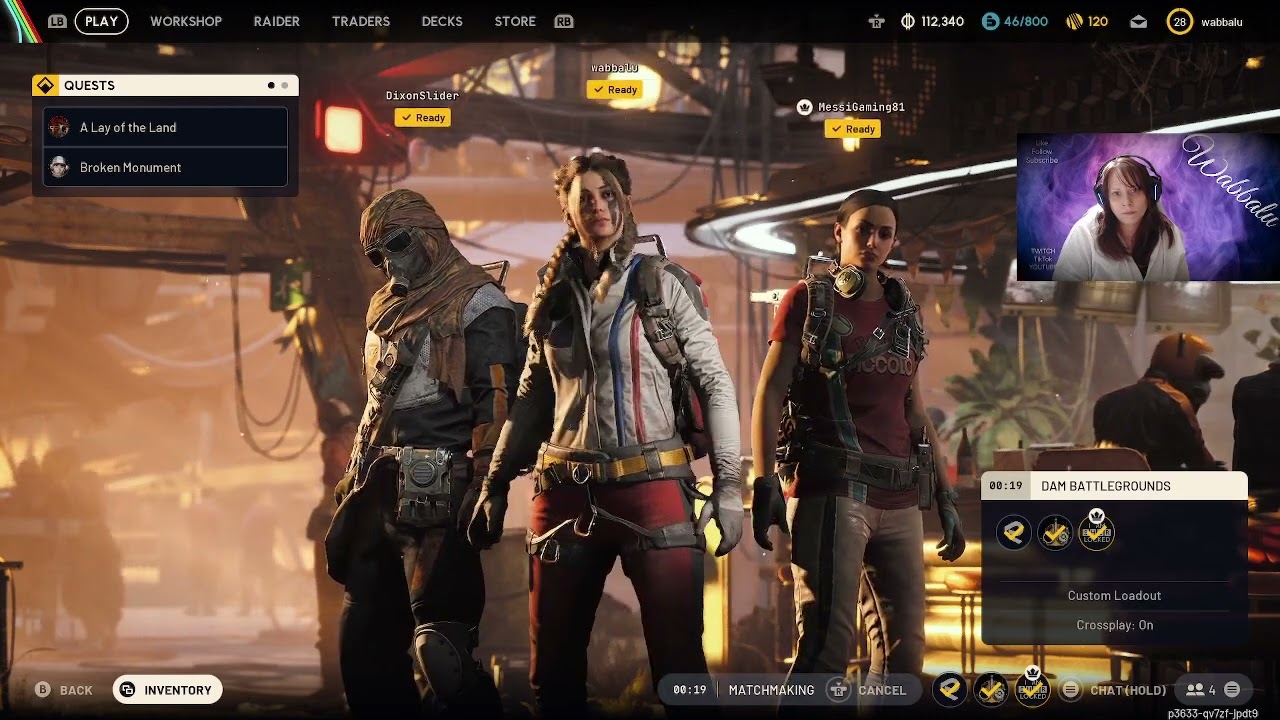Open the mail envelope icon
Viewport: 1280px width, 720px height.
click(x=1138, y=22)
